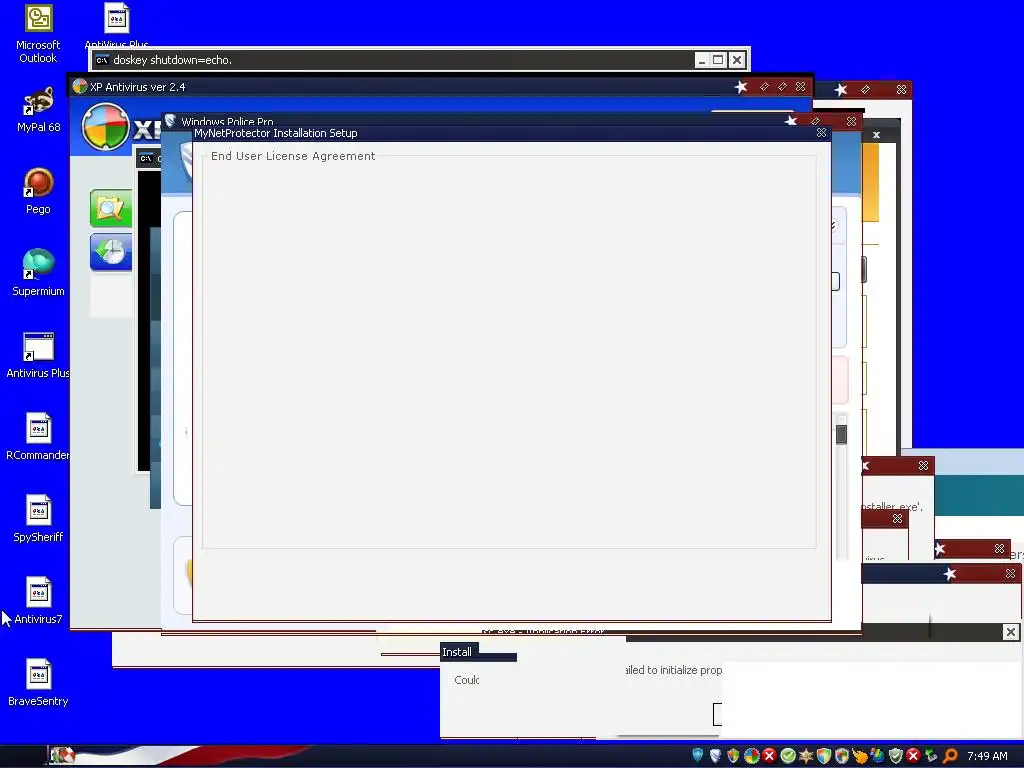Click the Windows Police Pro shield title icon
The width and height of the screenshot is (1024, 768).
pyautogui.click(x=170, y=121)
